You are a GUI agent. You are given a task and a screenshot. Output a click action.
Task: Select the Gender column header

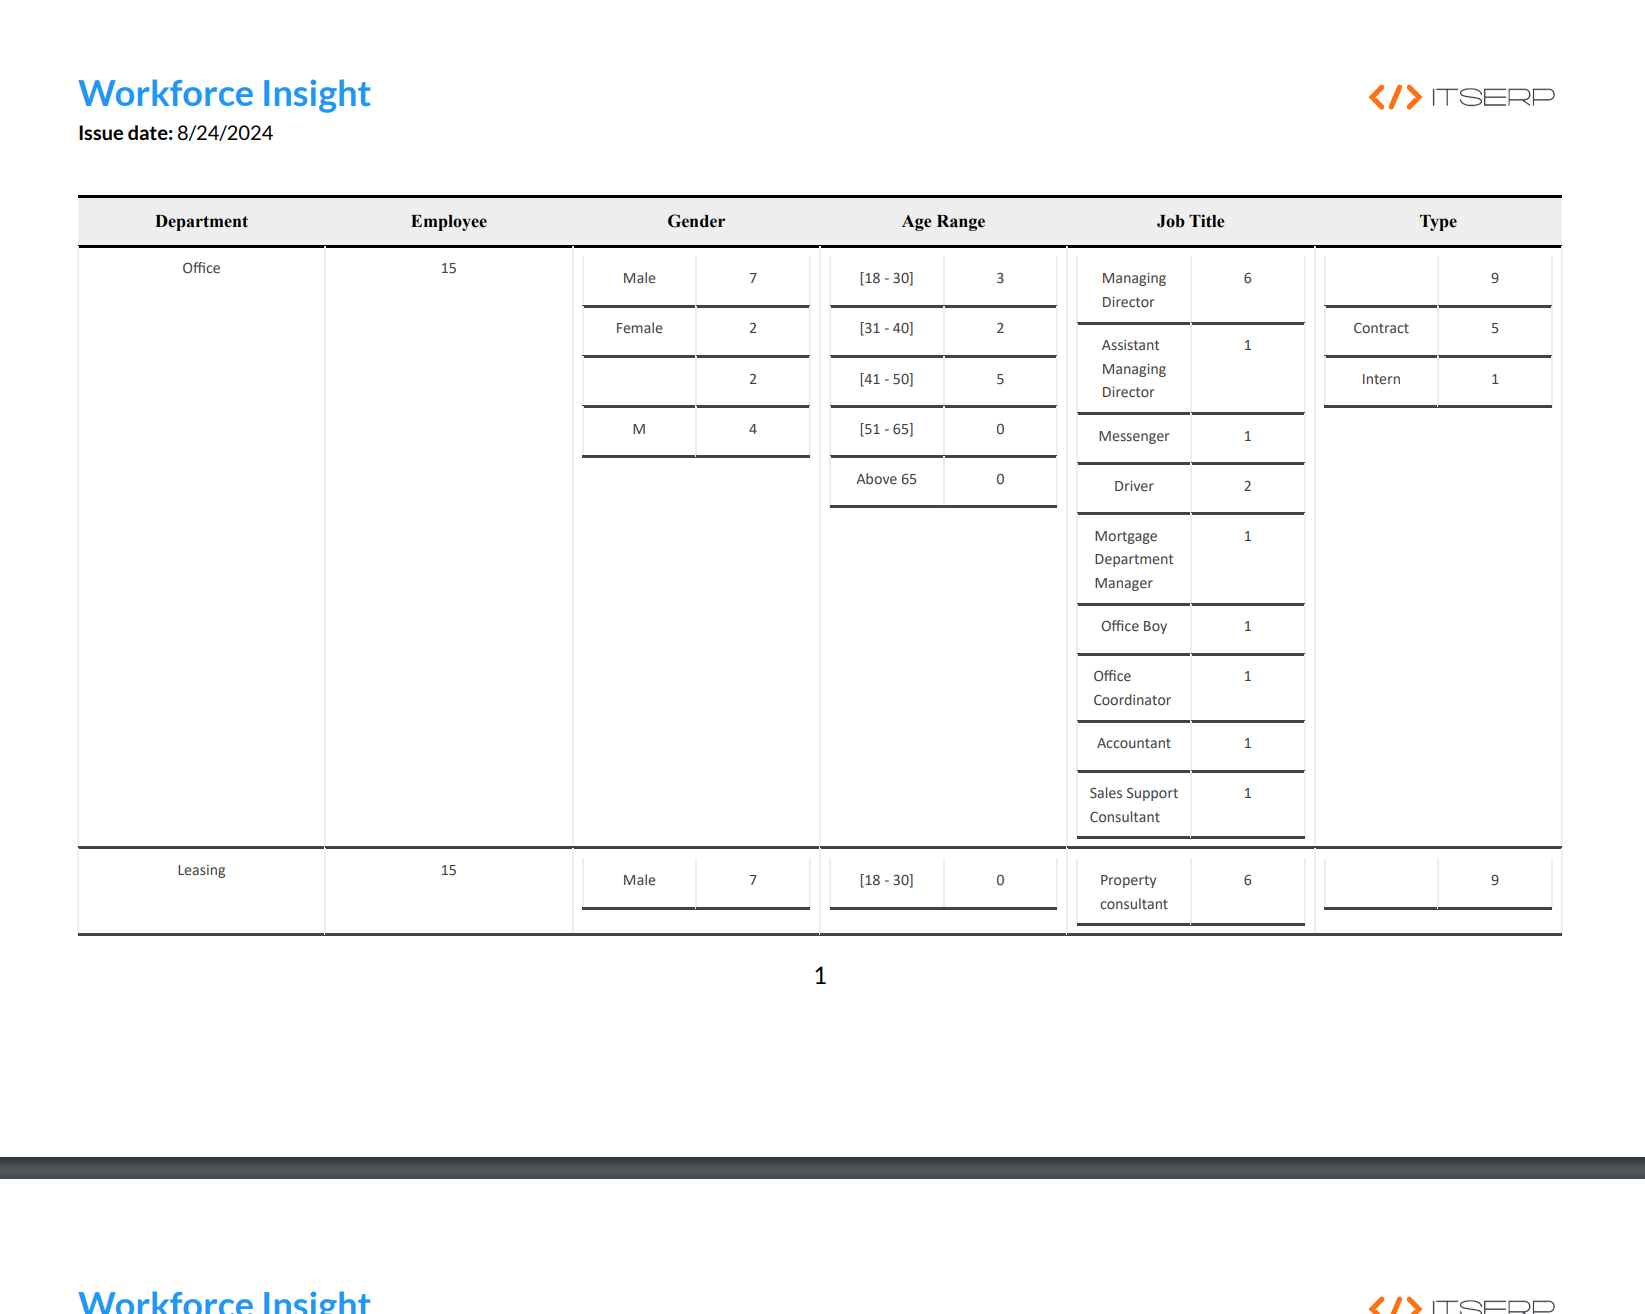[695, 221]
